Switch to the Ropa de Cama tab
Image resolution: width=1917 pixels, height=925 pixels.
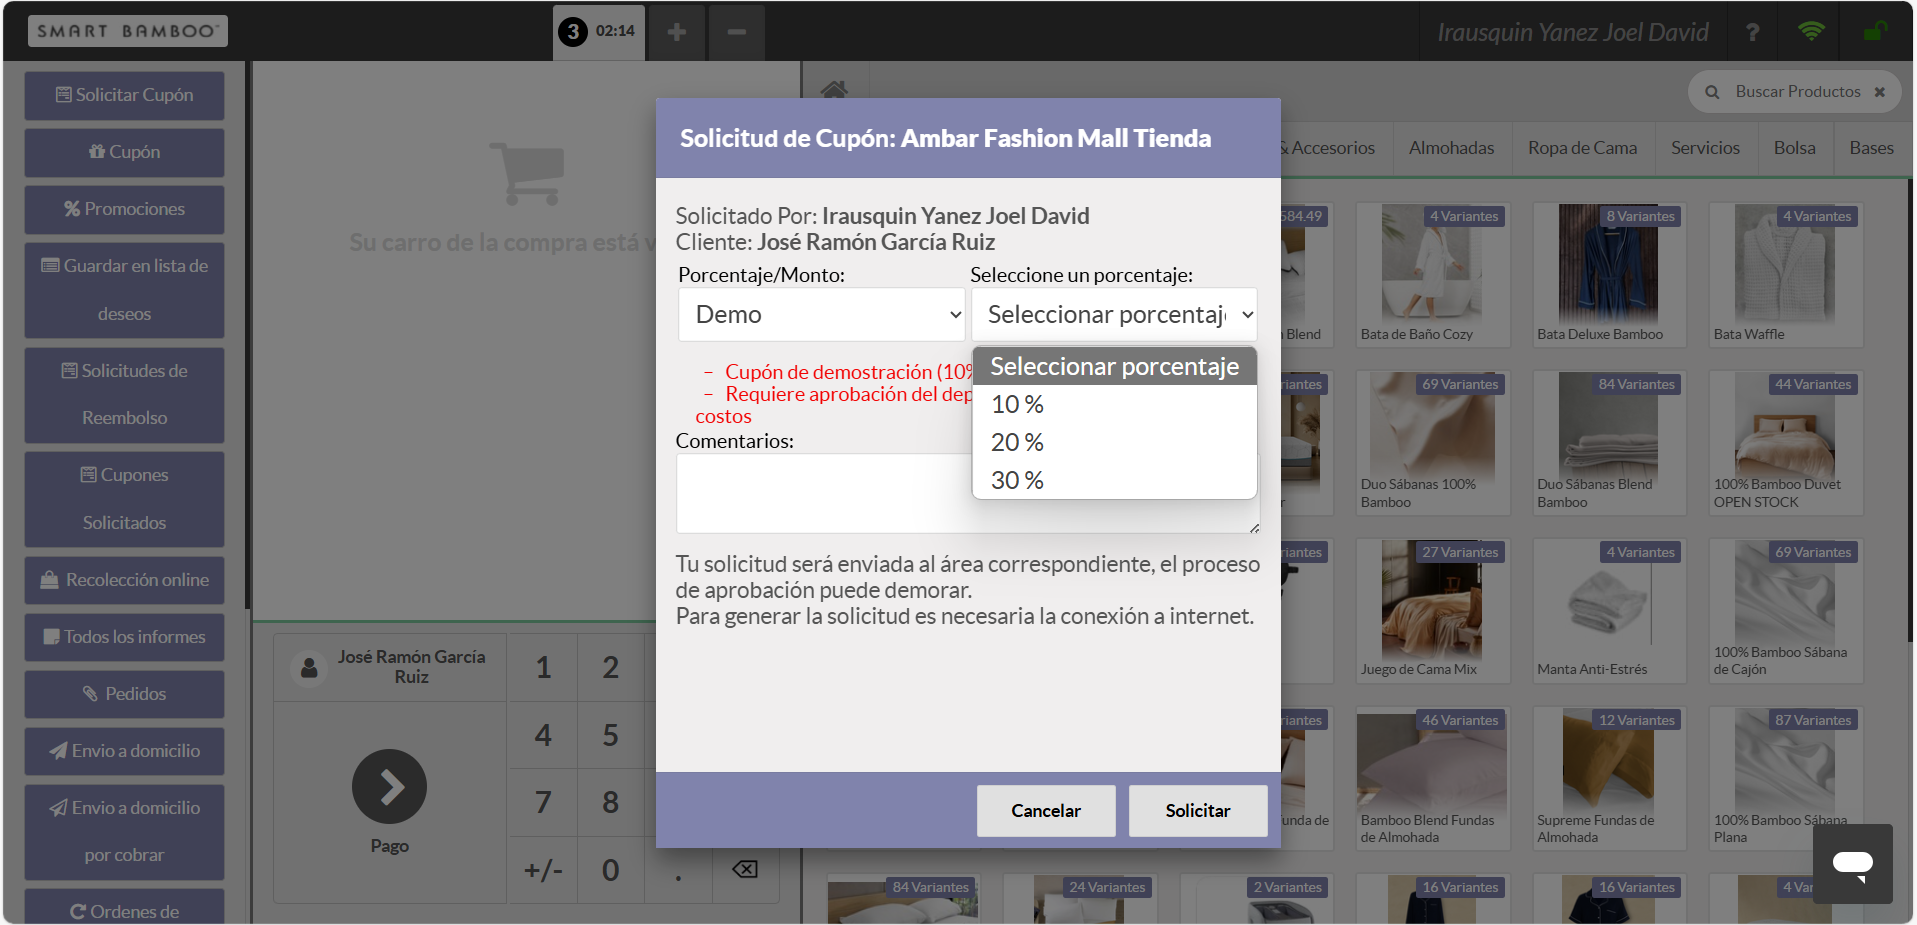(x=1582, y=148)
